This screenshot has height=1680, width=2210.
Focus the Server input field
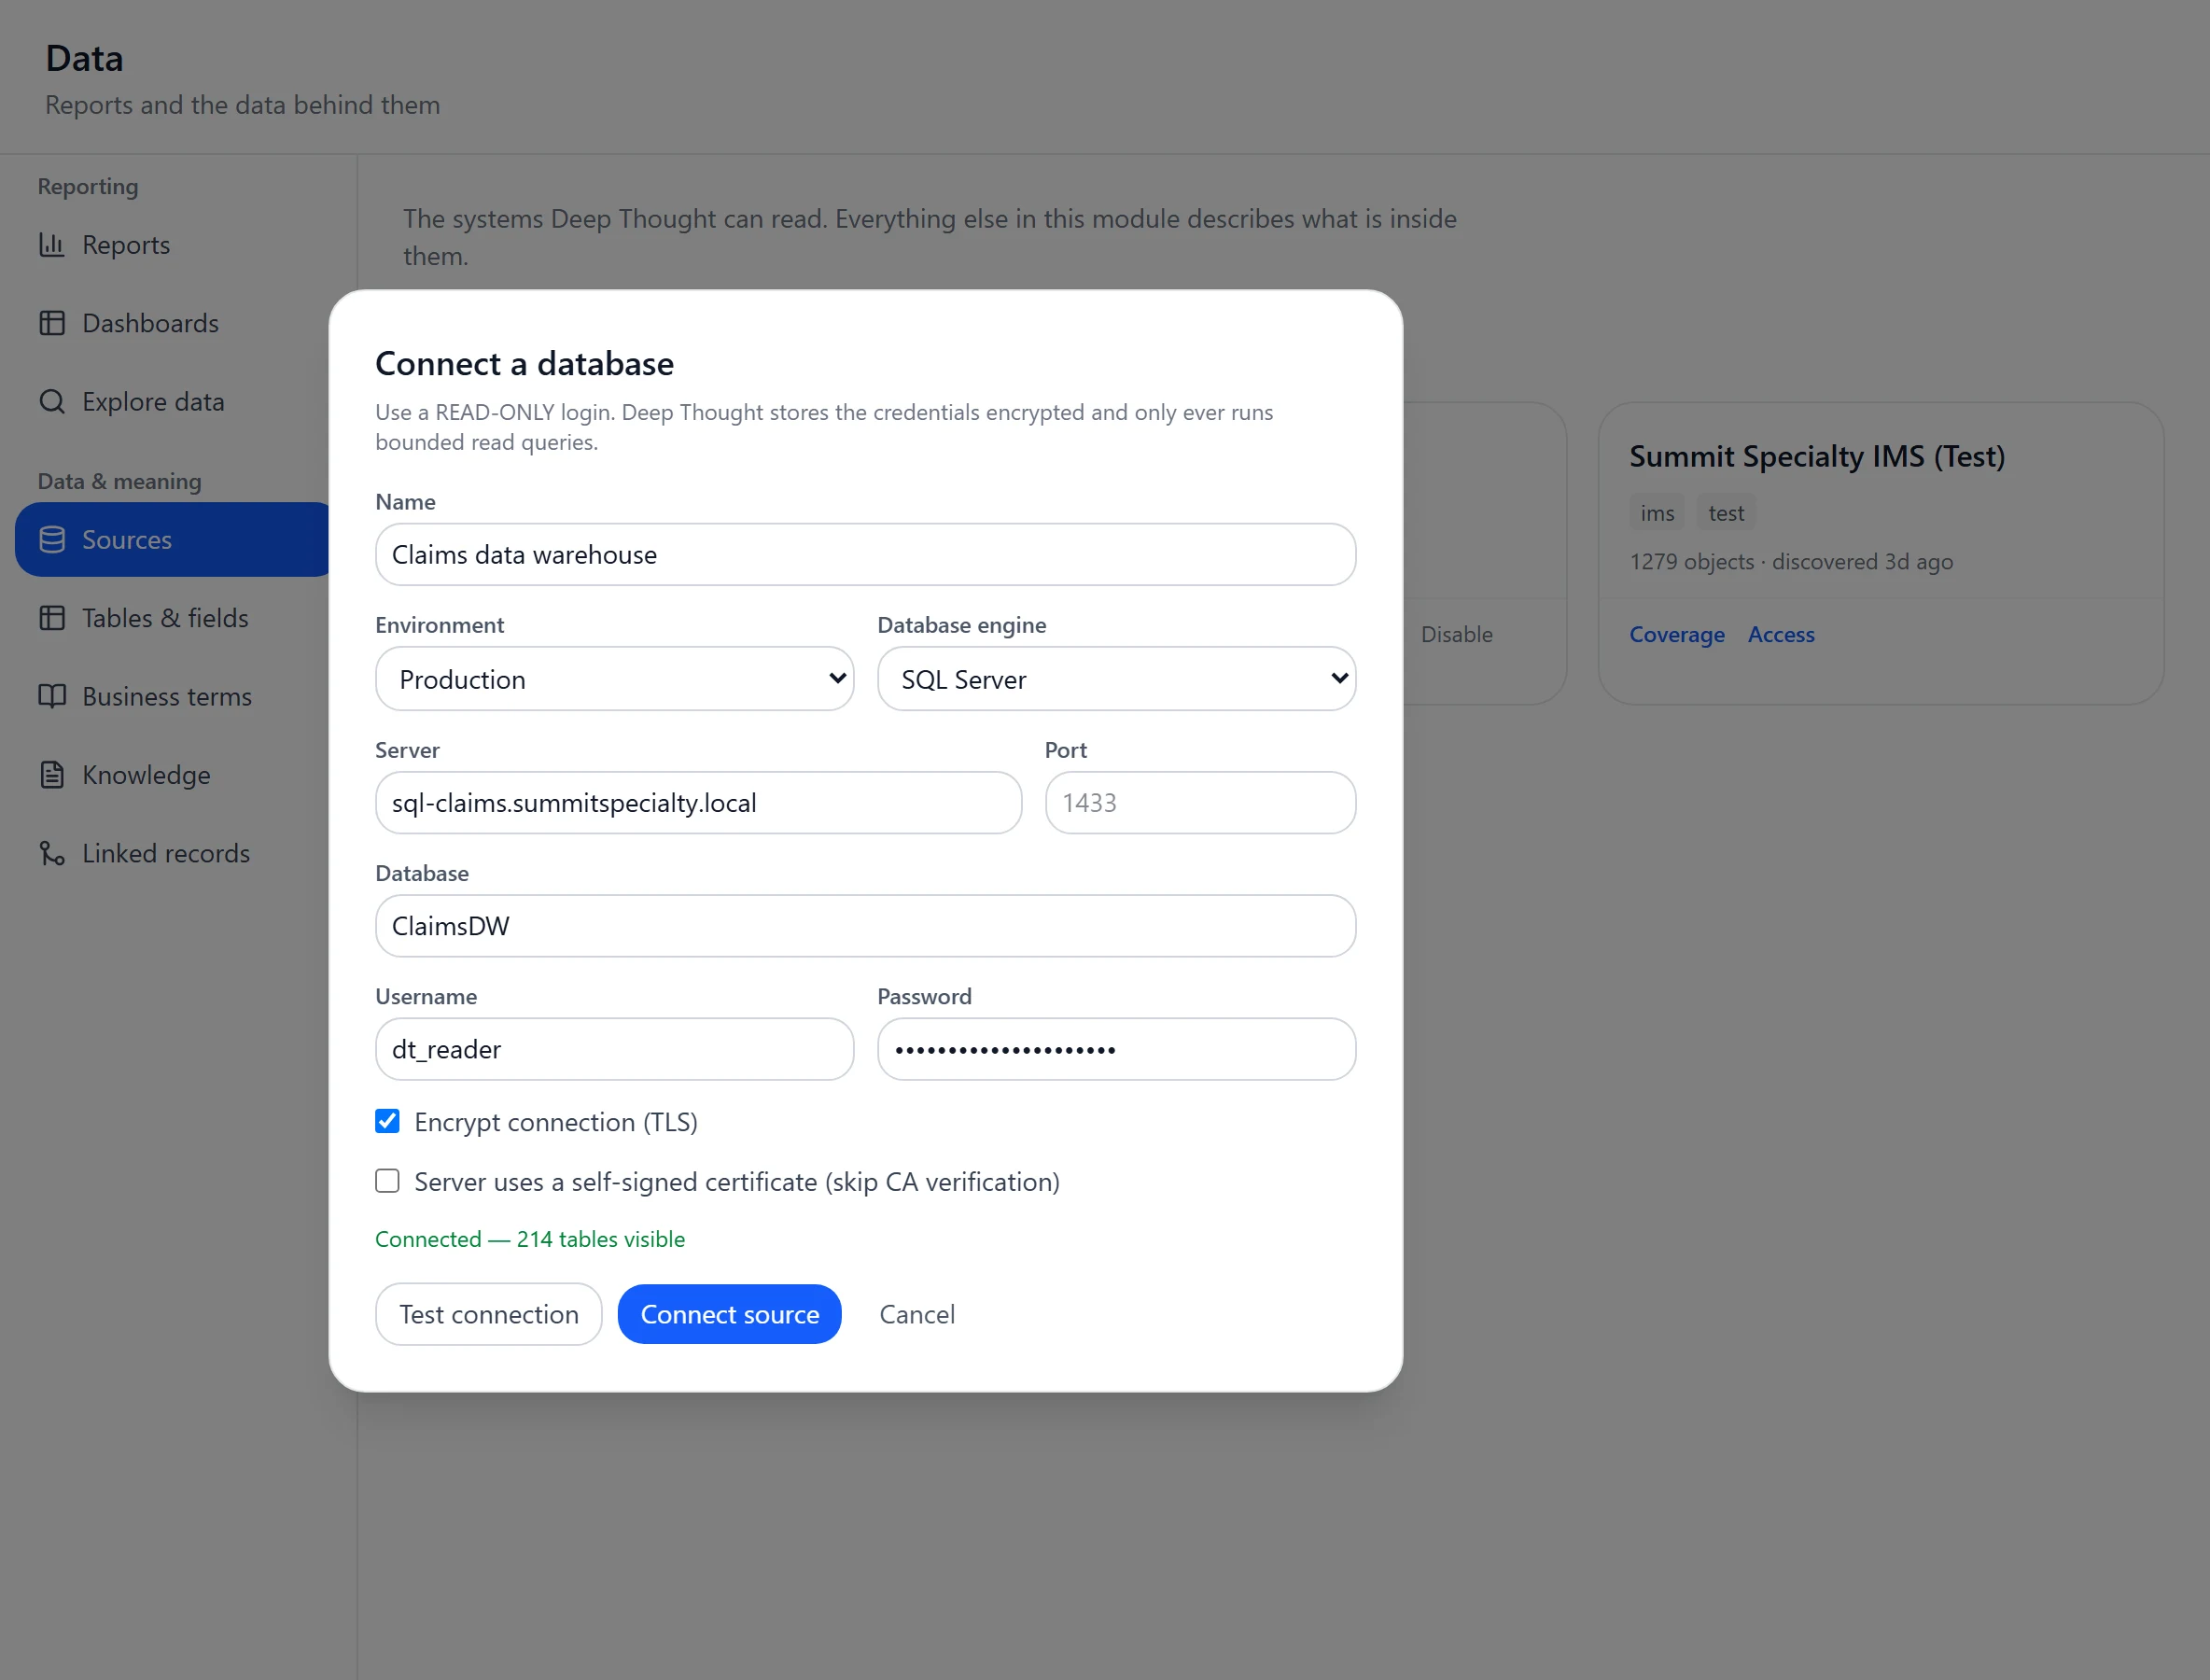(x=698, y=803)
